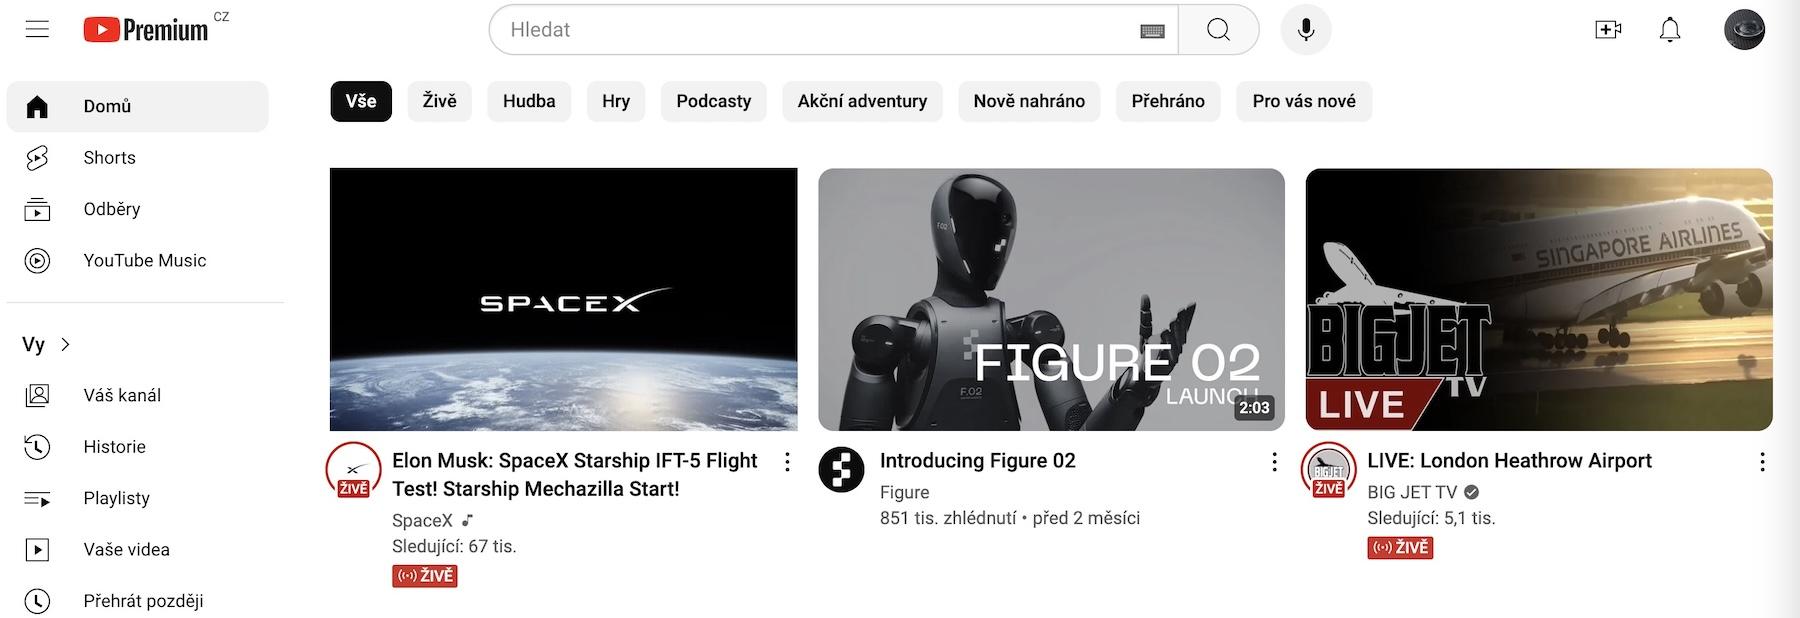The image size is (1800, 618).
Task: Select the Pro vás nové chip
Action: (1304, 101)
